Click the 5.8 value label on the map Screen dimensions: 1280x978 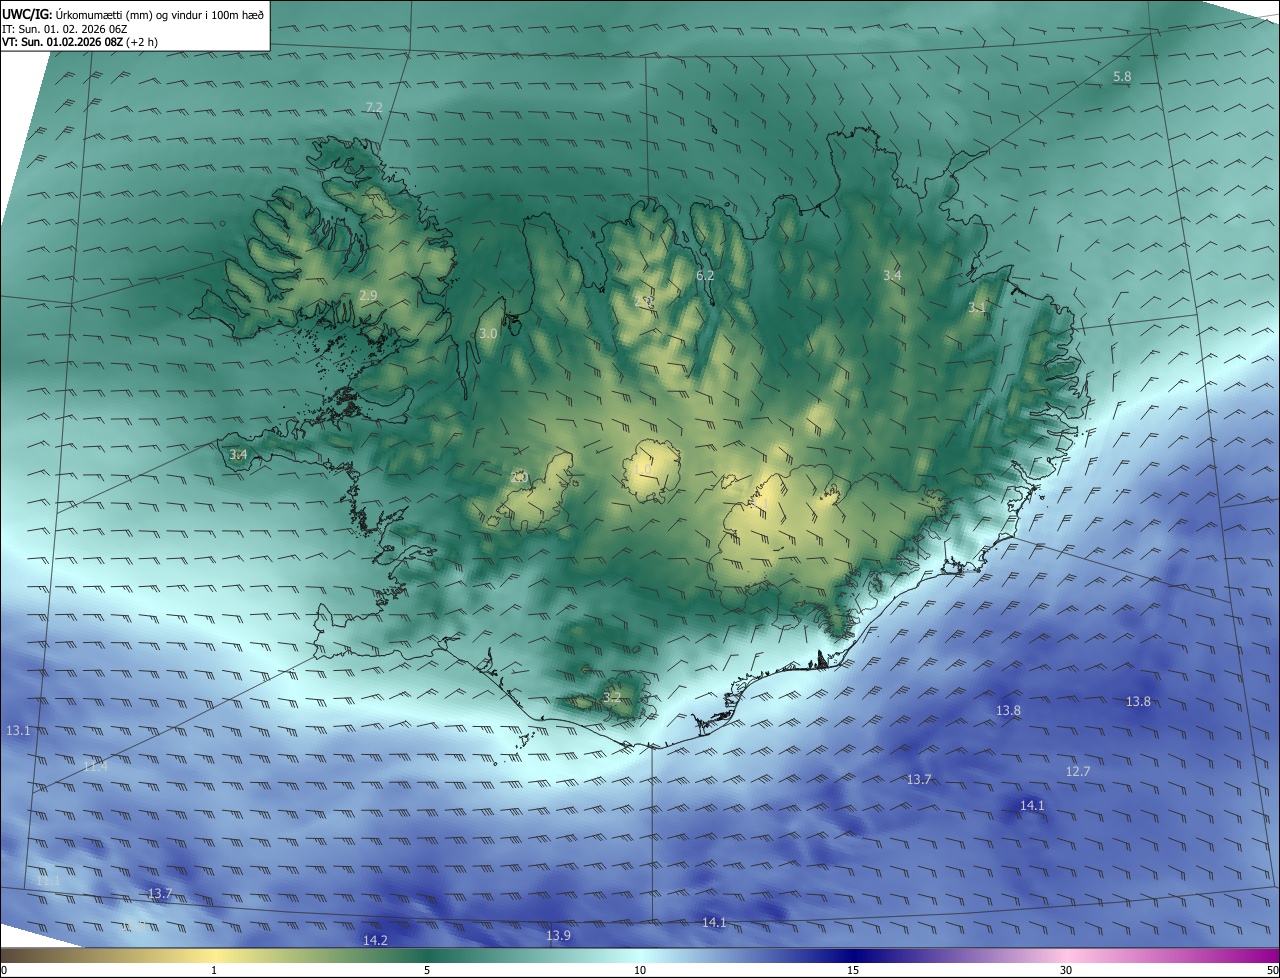pyautogui.click(x=1122, y=77)
